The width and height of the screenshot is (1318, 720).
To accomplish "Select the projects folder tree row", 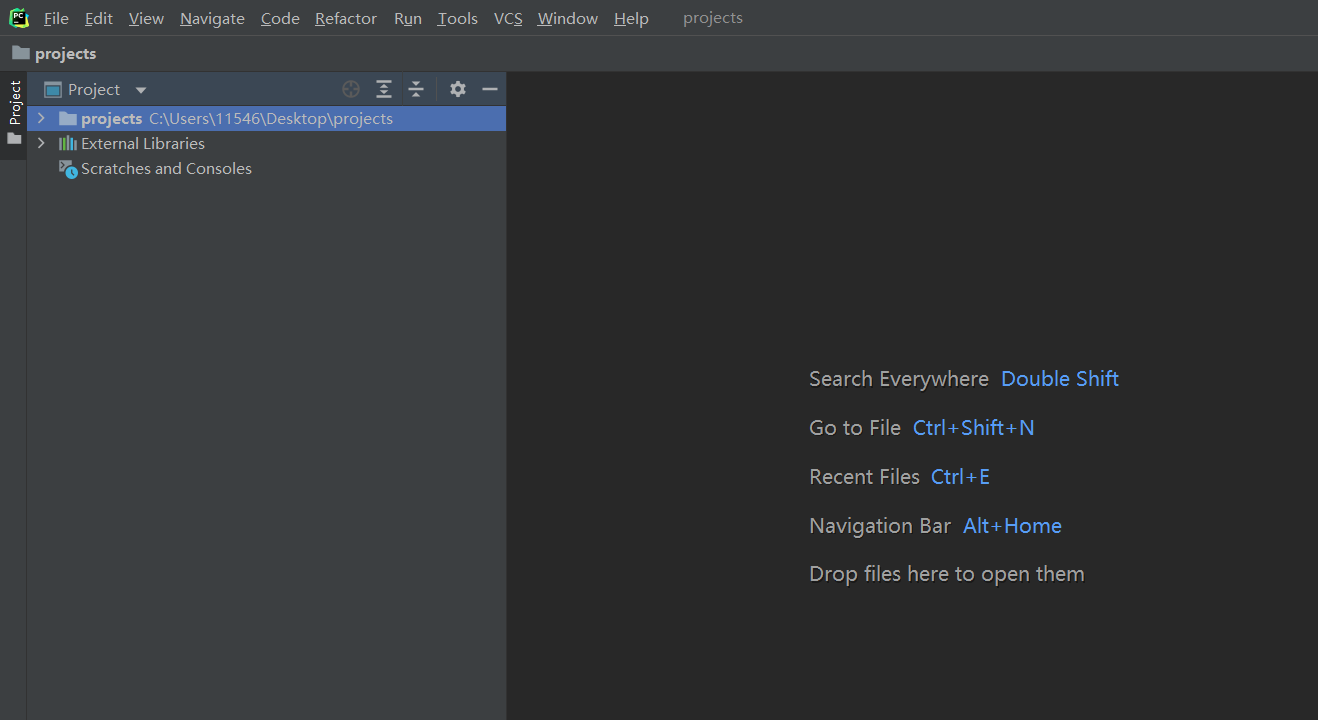I will point(267,118).
